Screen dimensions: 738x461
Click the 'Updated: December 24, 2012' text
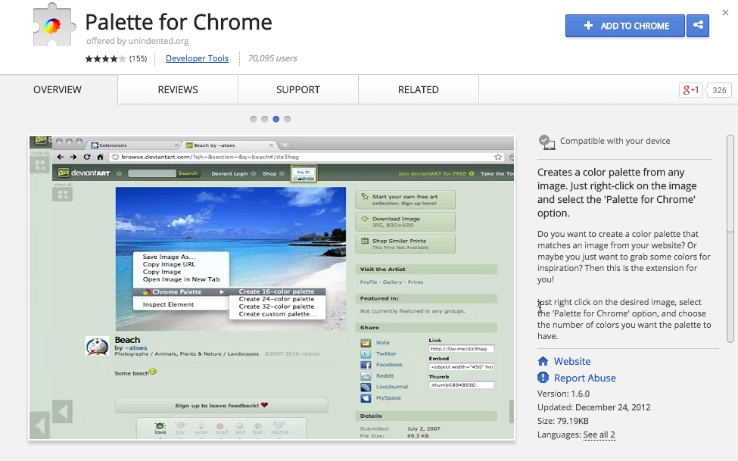594,407
